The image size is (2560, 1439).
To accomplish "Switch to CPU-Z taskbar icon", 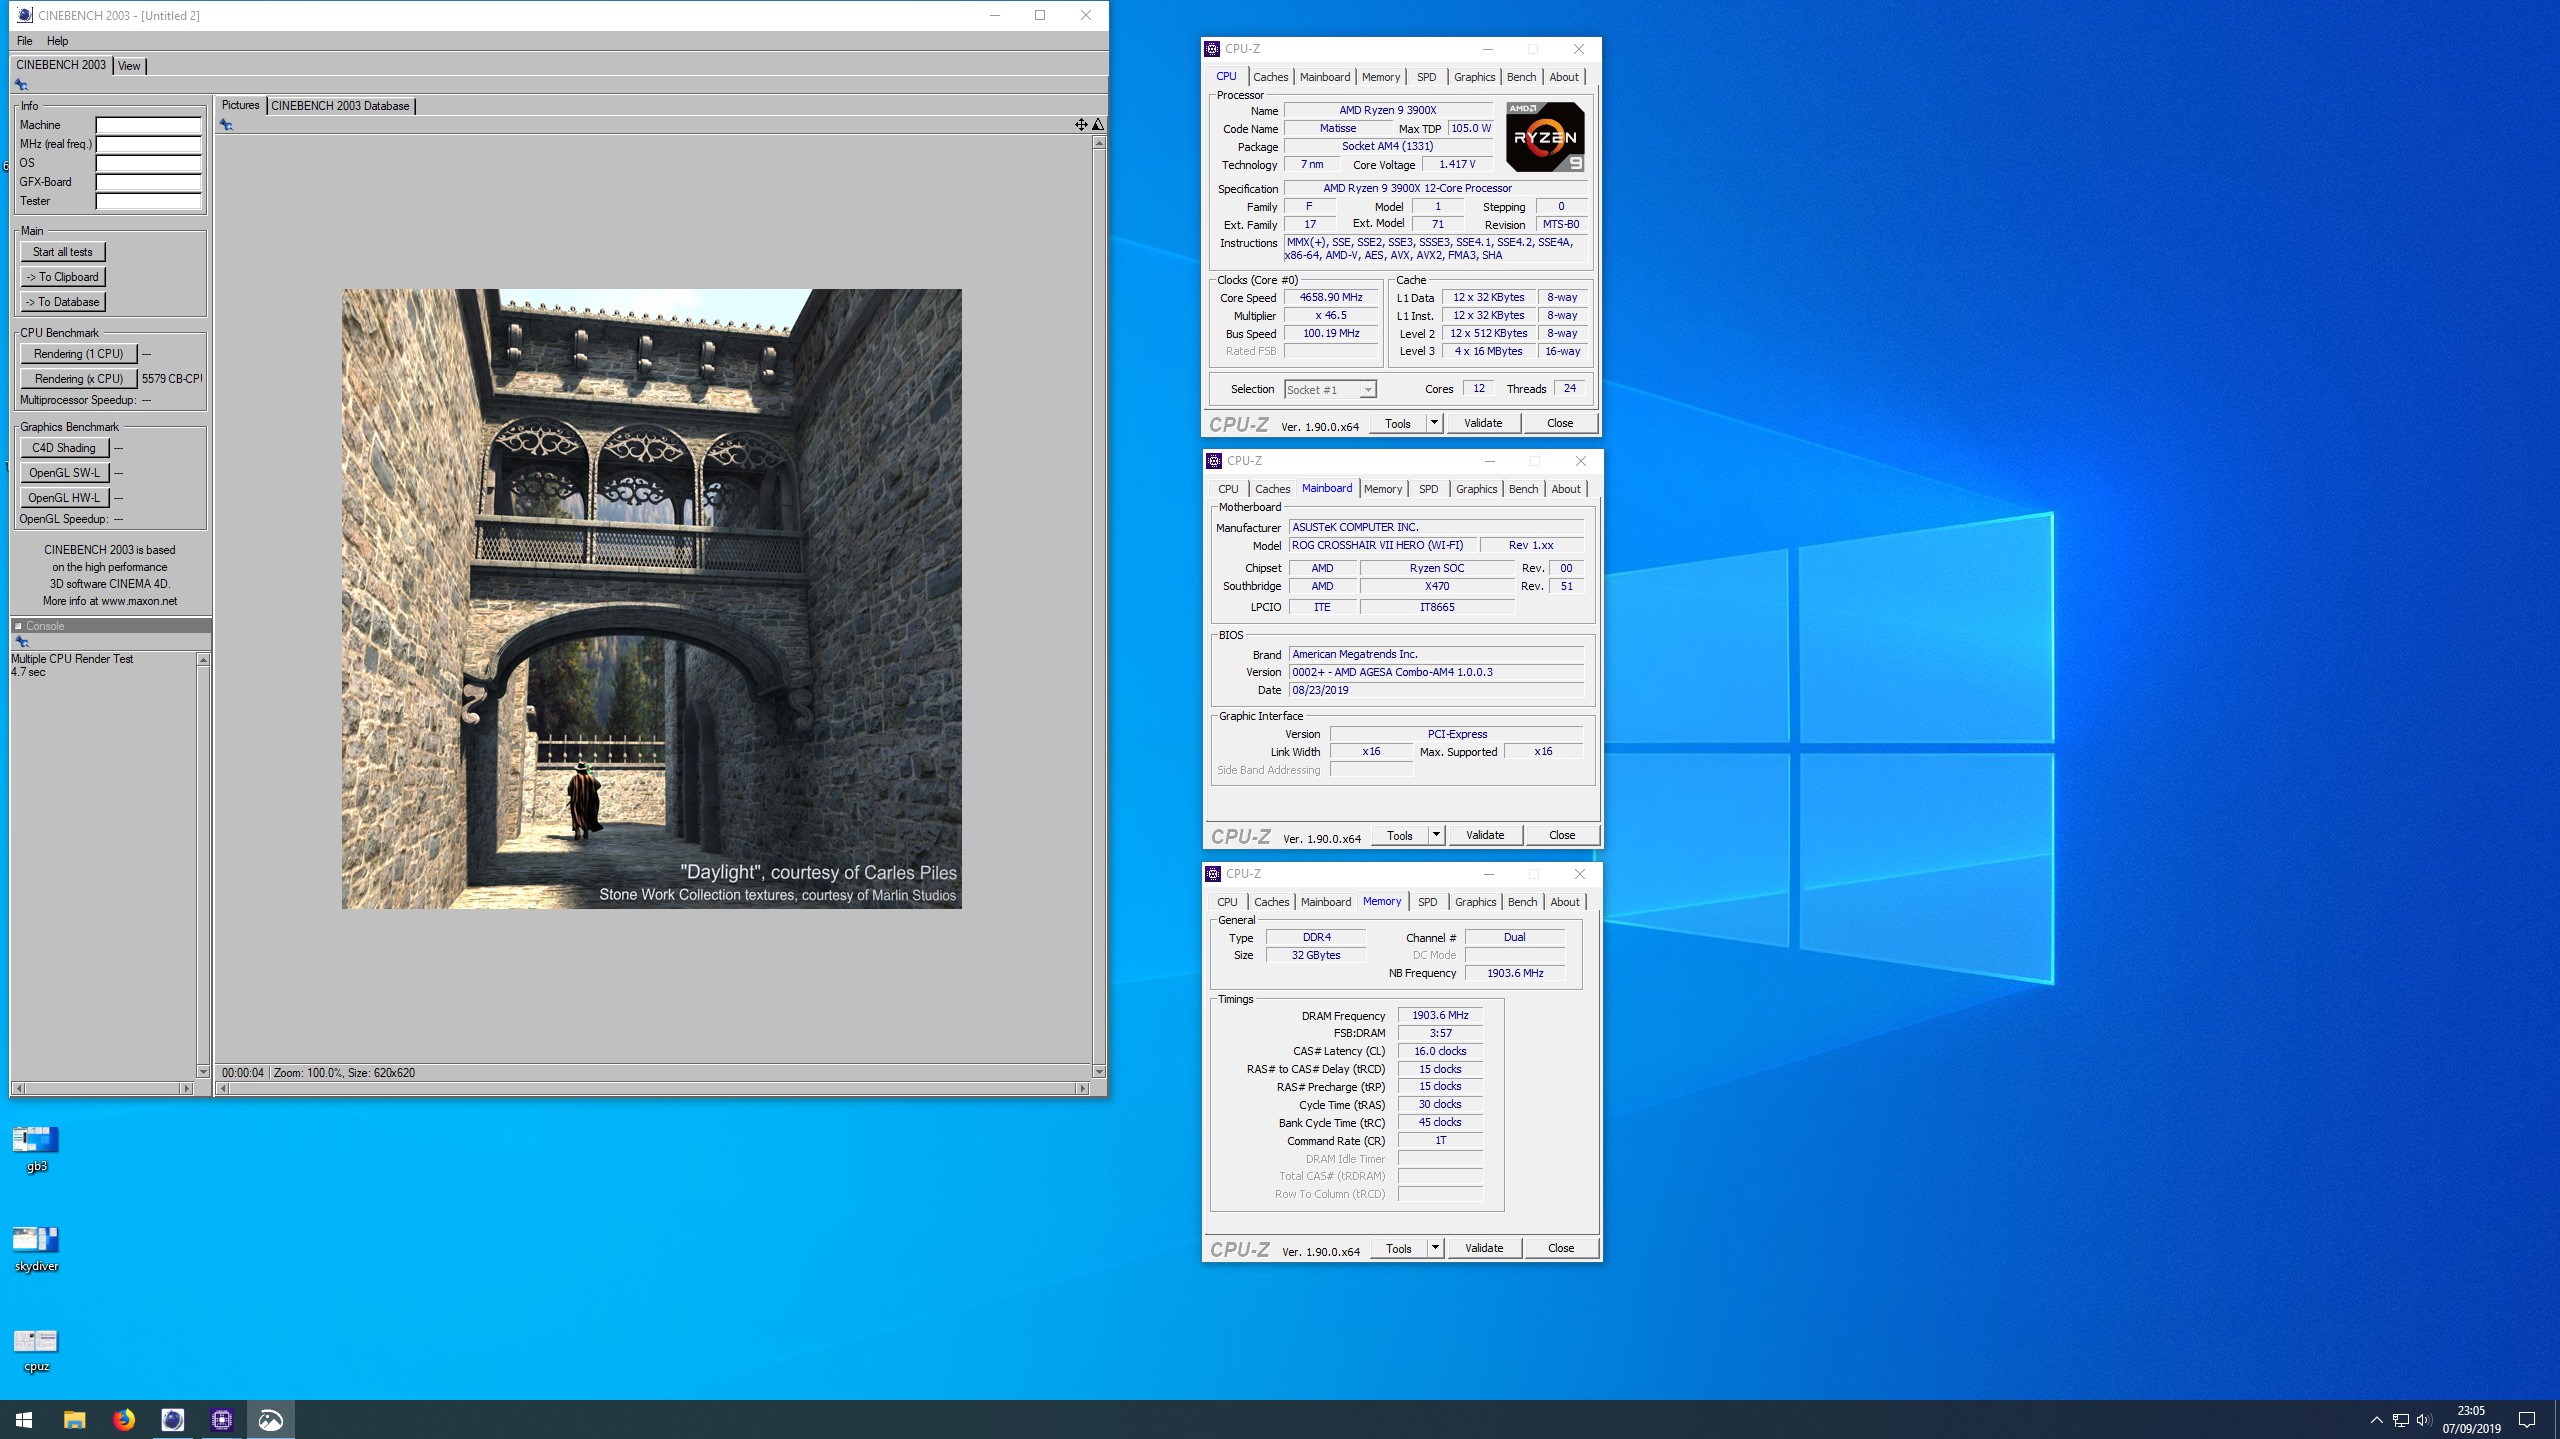I will 221,1419.
